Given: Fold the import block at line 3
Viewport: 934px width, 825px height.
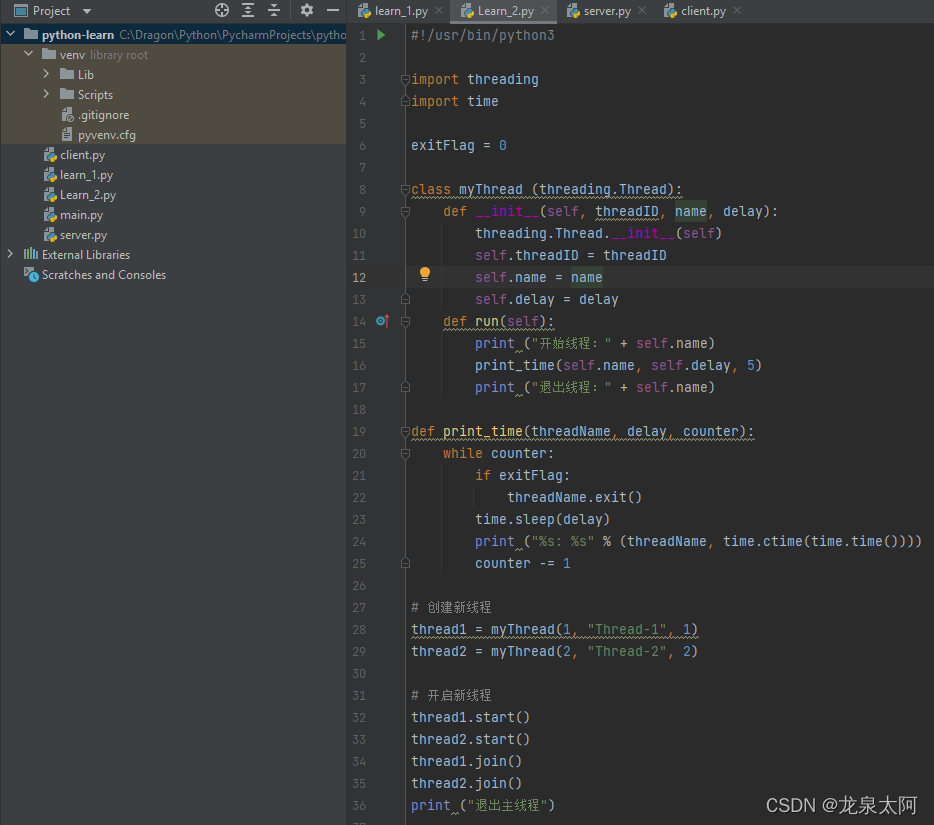Looking at the screenshot, I should (405, 79).
